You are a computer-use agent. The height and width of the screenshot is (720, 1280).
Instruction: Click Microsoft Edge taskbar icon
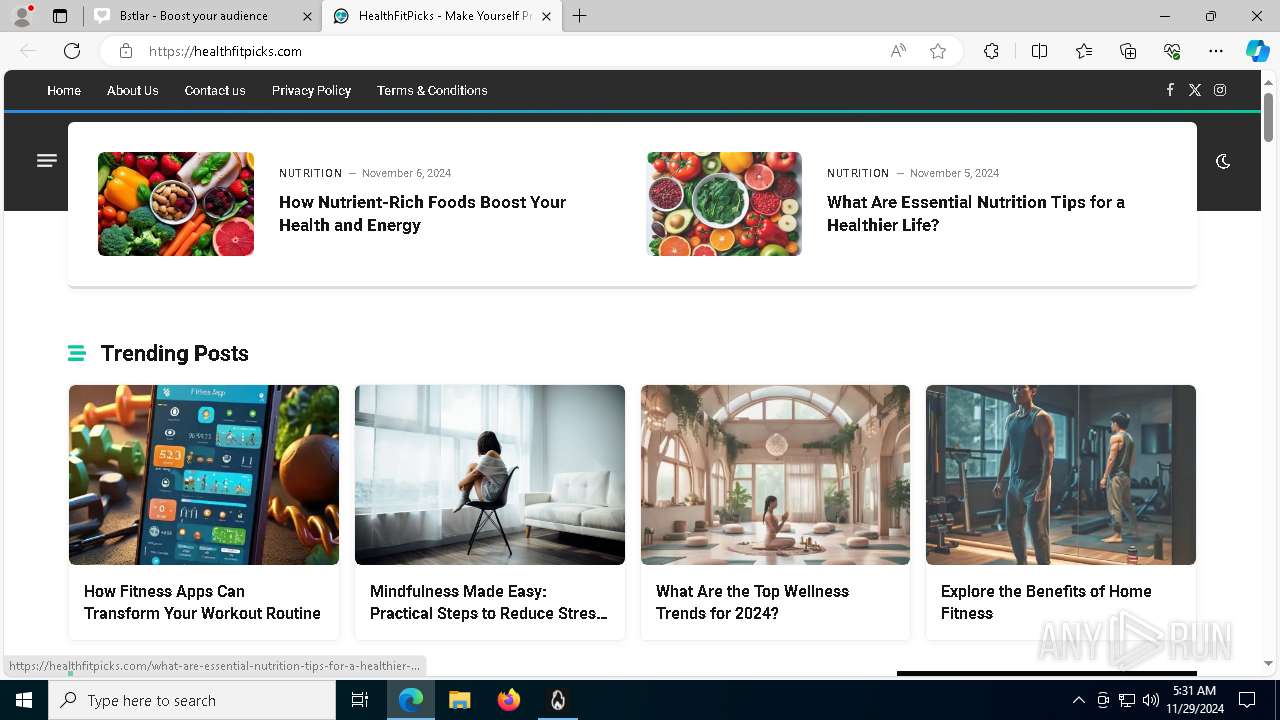(x=411, y=700)
